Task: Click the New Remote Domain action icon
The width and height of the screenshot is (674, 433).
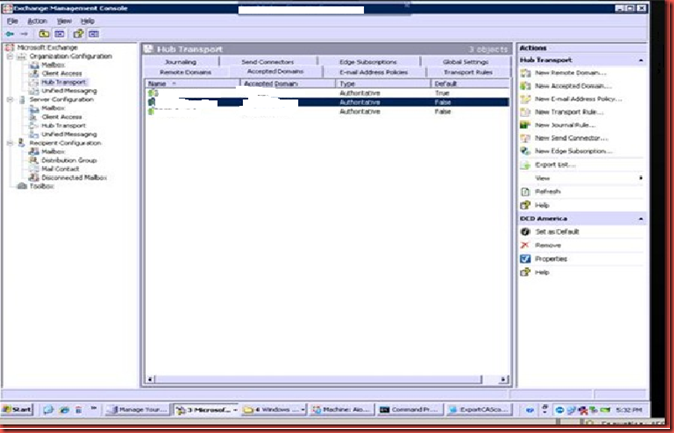Action: click(525, 73)
